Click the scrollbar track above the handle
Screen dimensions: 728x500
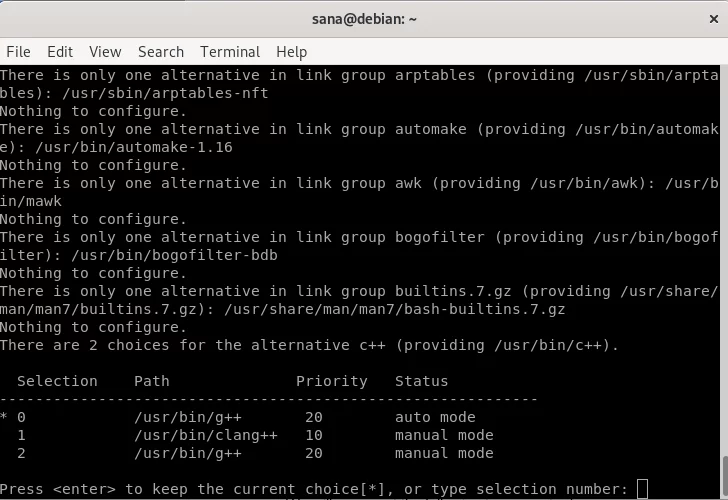(x=724, y=260)
